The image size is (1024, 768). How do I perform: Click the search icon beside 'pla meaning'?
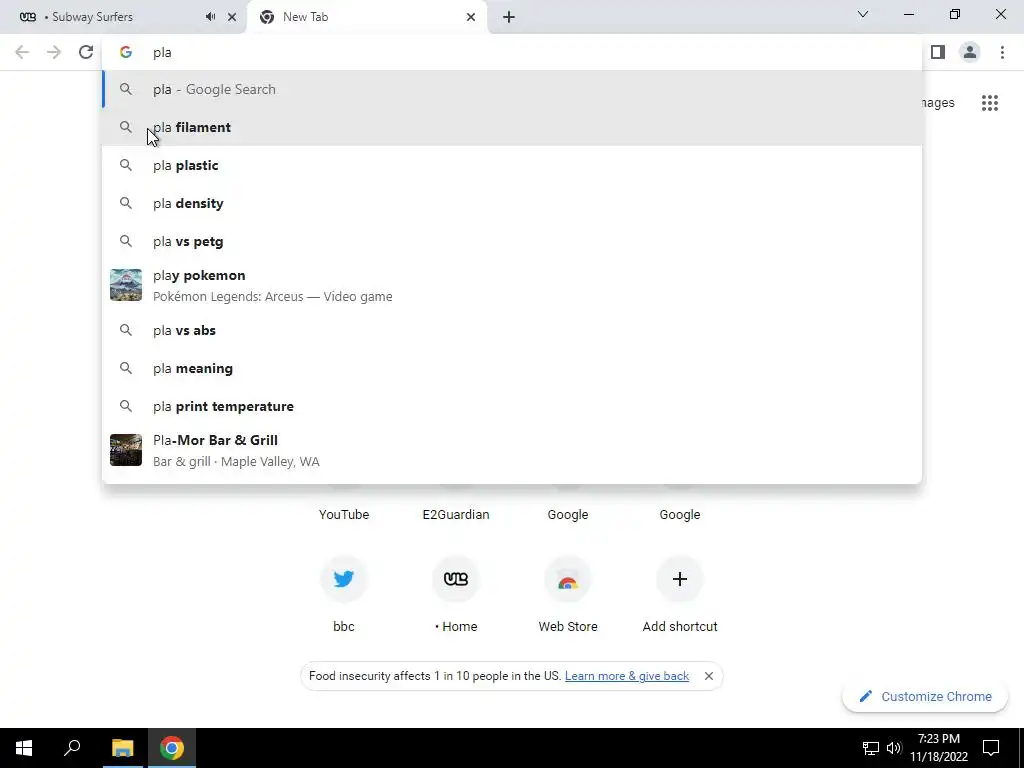pyautogui.click(x=126, y=368)
